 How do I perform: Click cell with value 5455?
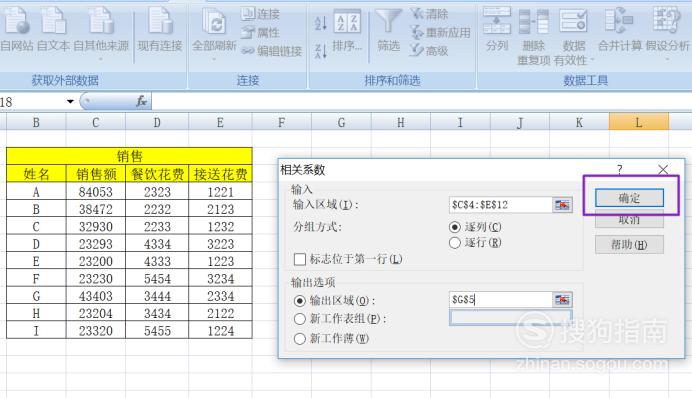click(157, 330)
